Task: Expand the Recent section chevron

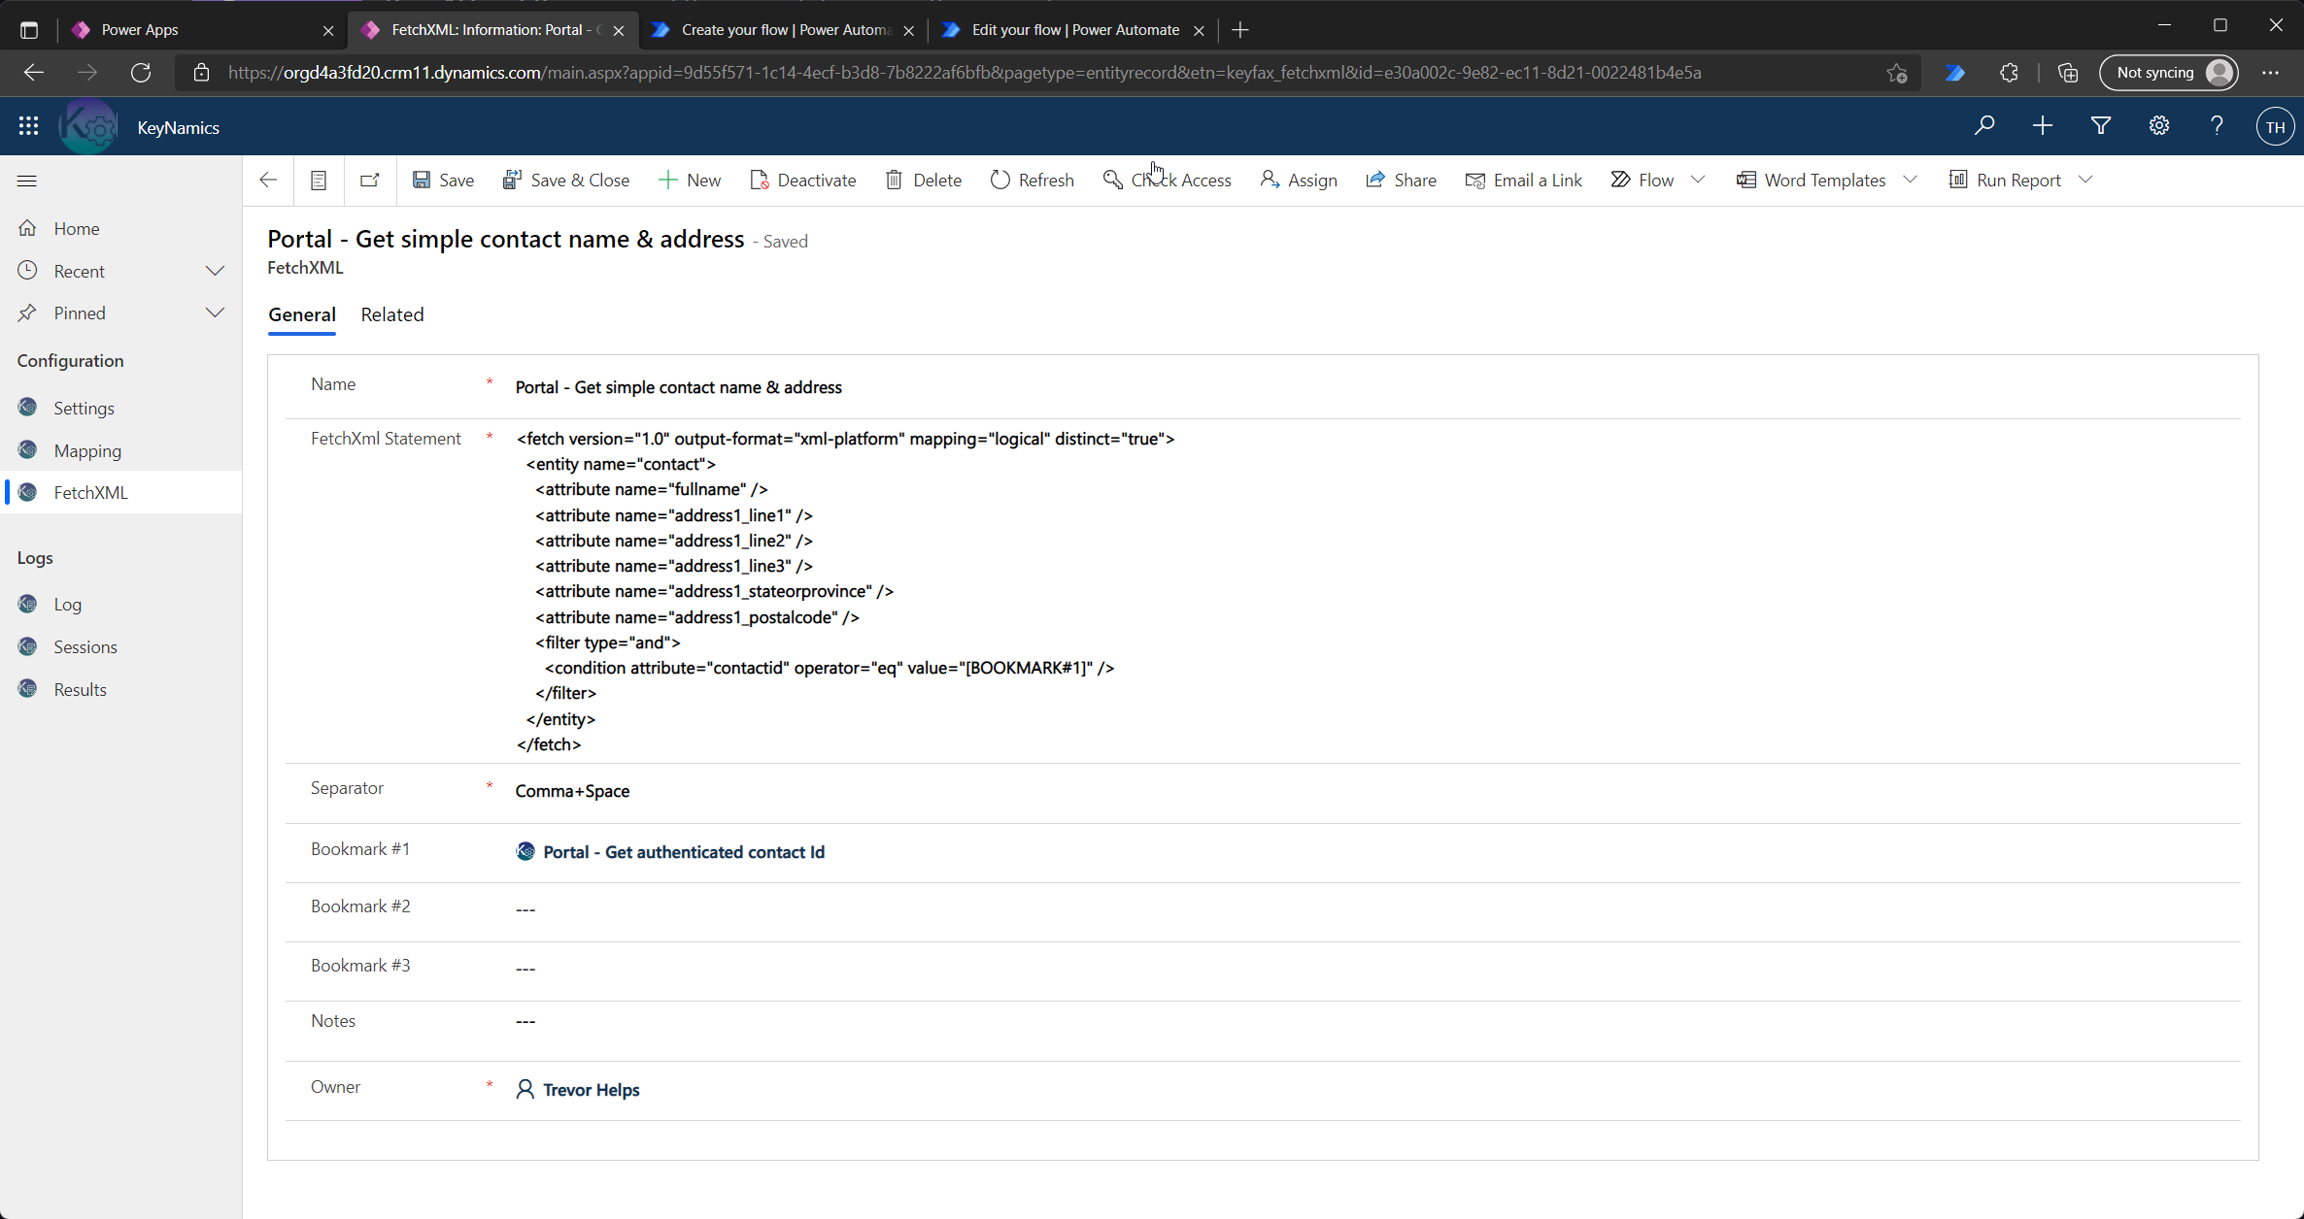Action: coord(215,271)
